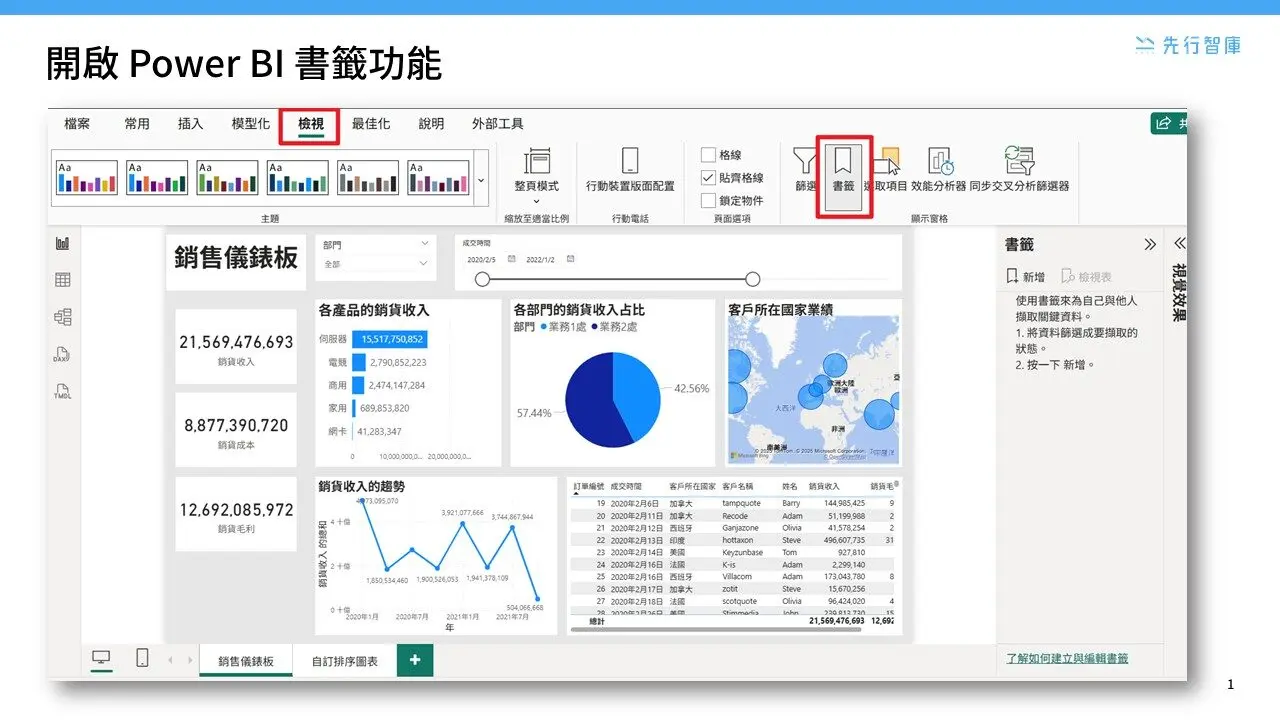Open link 了解如何建立與編輯書籤

1067,658
